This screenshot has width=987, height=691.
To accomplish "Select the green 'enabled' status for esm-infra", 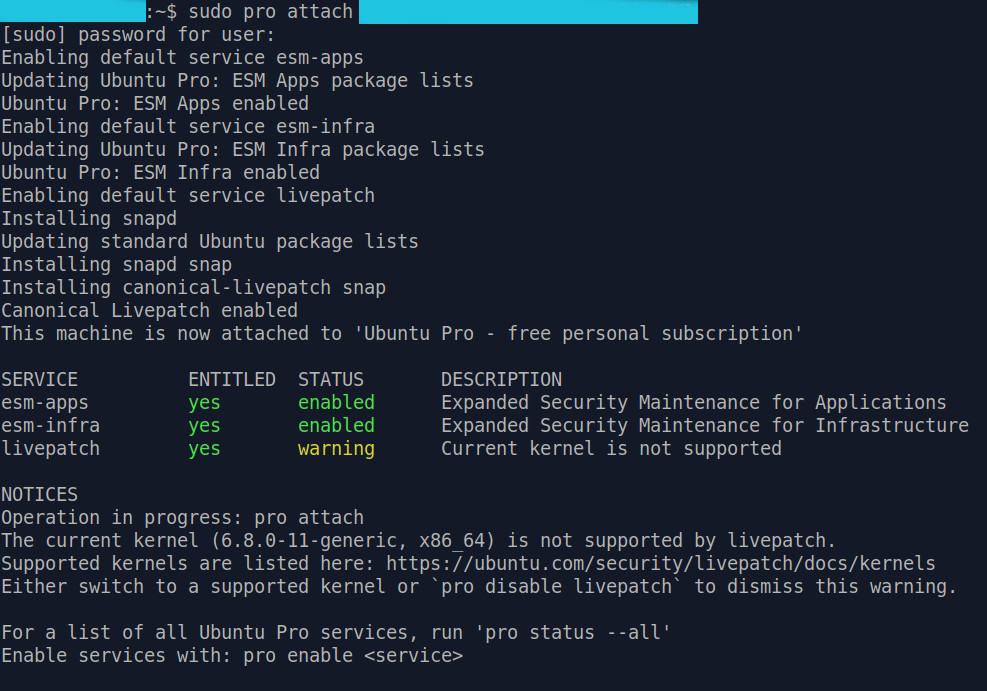I will click(336, 426).
